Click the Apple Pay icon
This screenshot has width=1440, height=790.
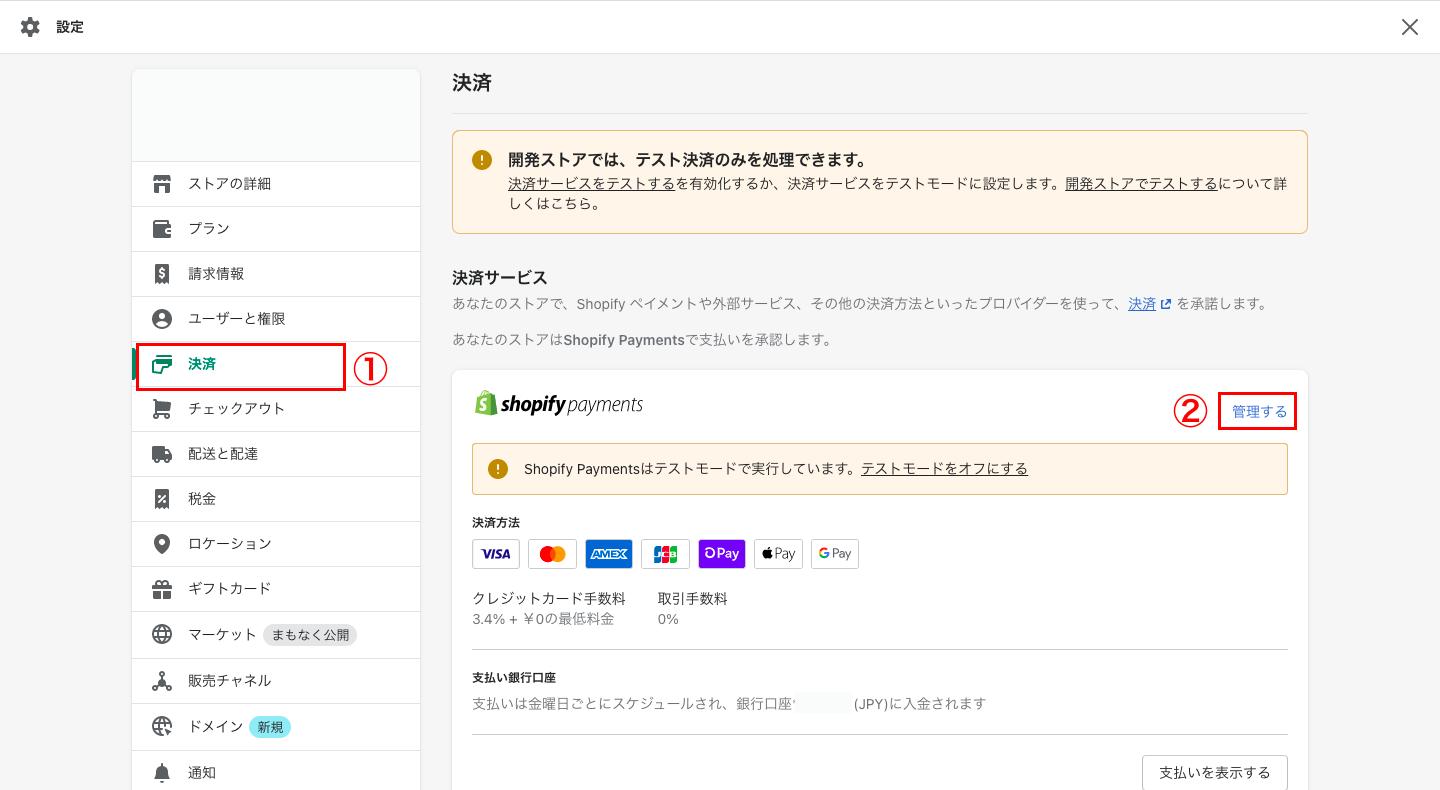click(778, 554)
